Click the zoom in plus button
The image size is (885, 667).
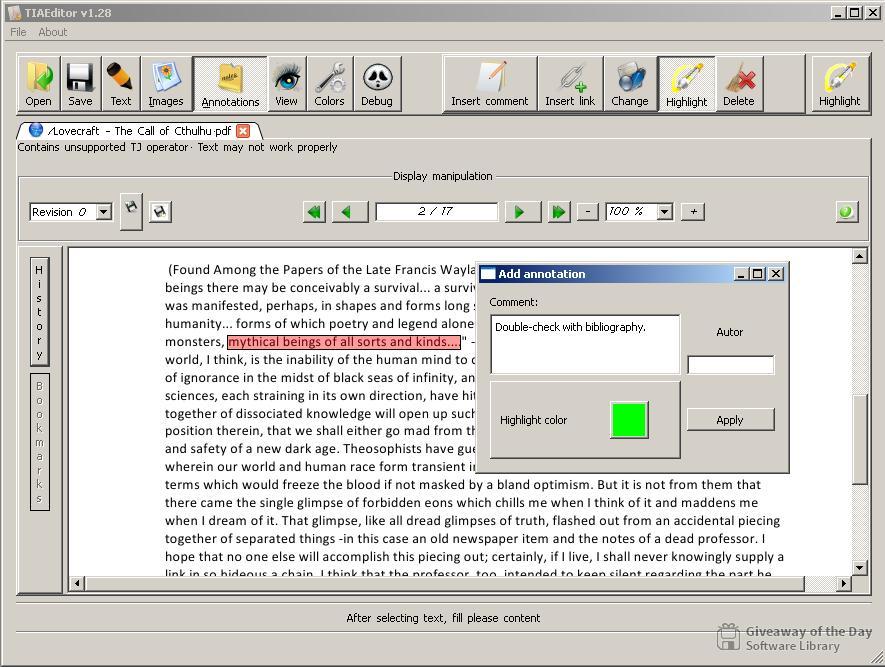(693, 212)
